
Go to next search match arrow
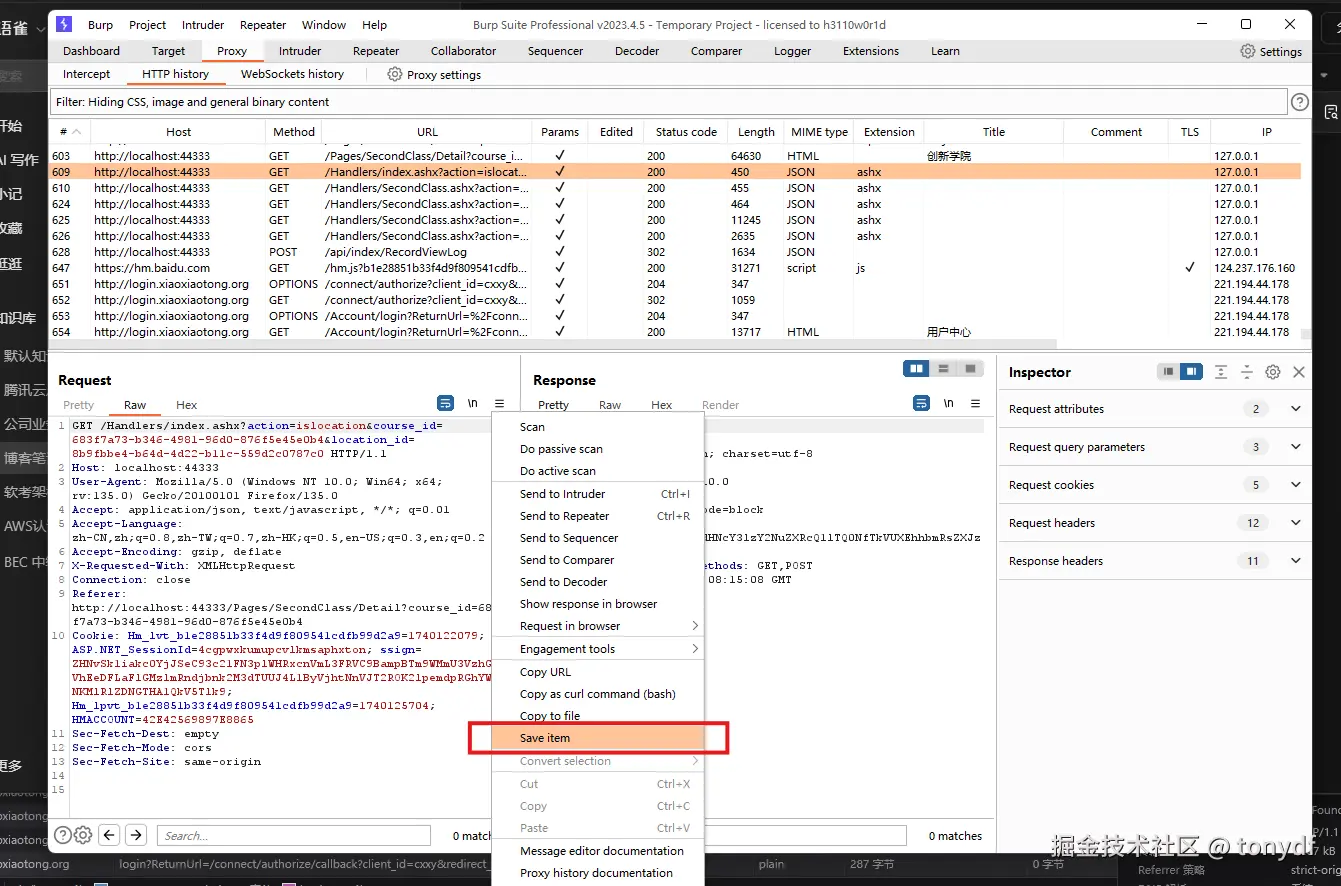pos(136,835)
